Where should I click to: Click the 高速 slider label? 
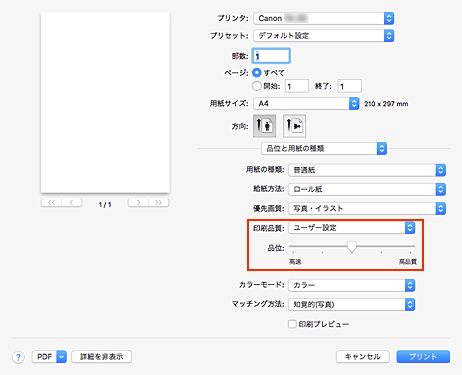(x=295, y=262)
